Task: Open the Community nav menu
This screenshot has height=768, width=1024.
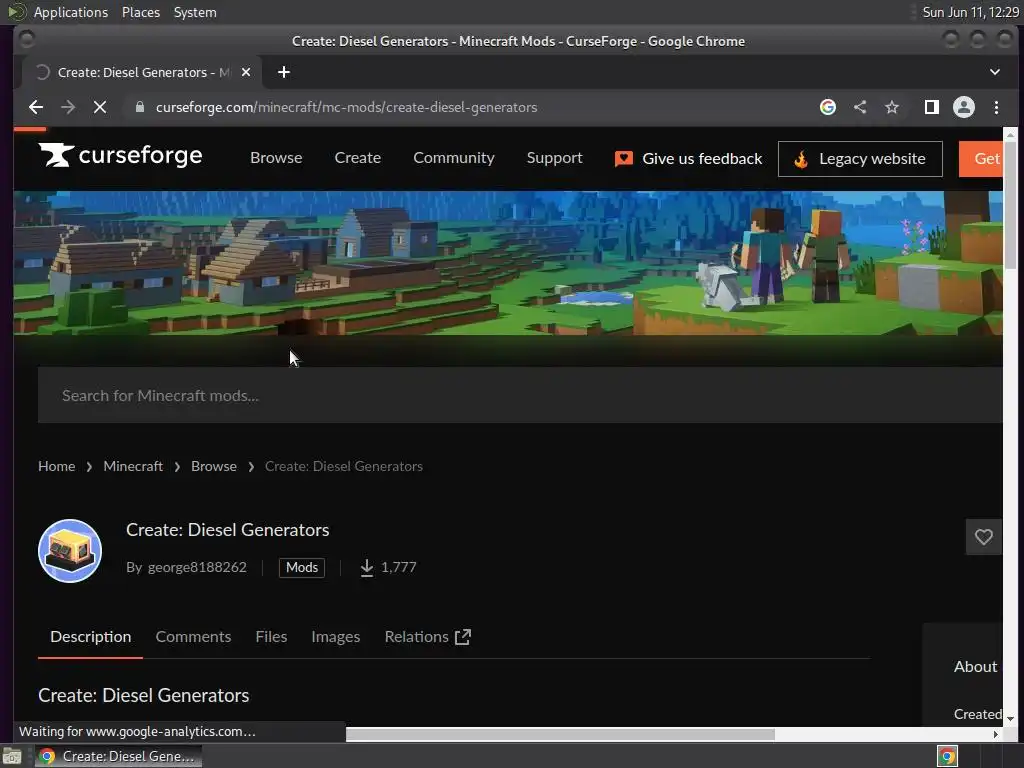Action: 454,158
